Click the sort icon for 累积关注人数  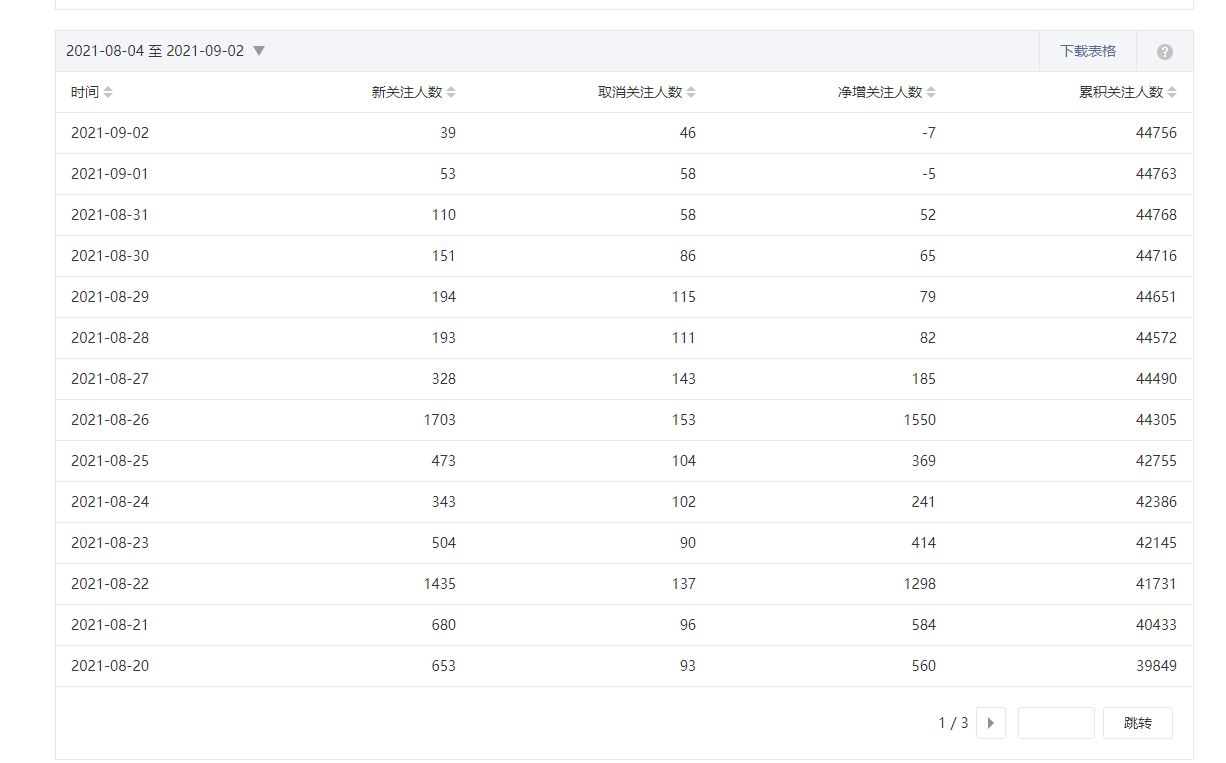[1172, 92]
